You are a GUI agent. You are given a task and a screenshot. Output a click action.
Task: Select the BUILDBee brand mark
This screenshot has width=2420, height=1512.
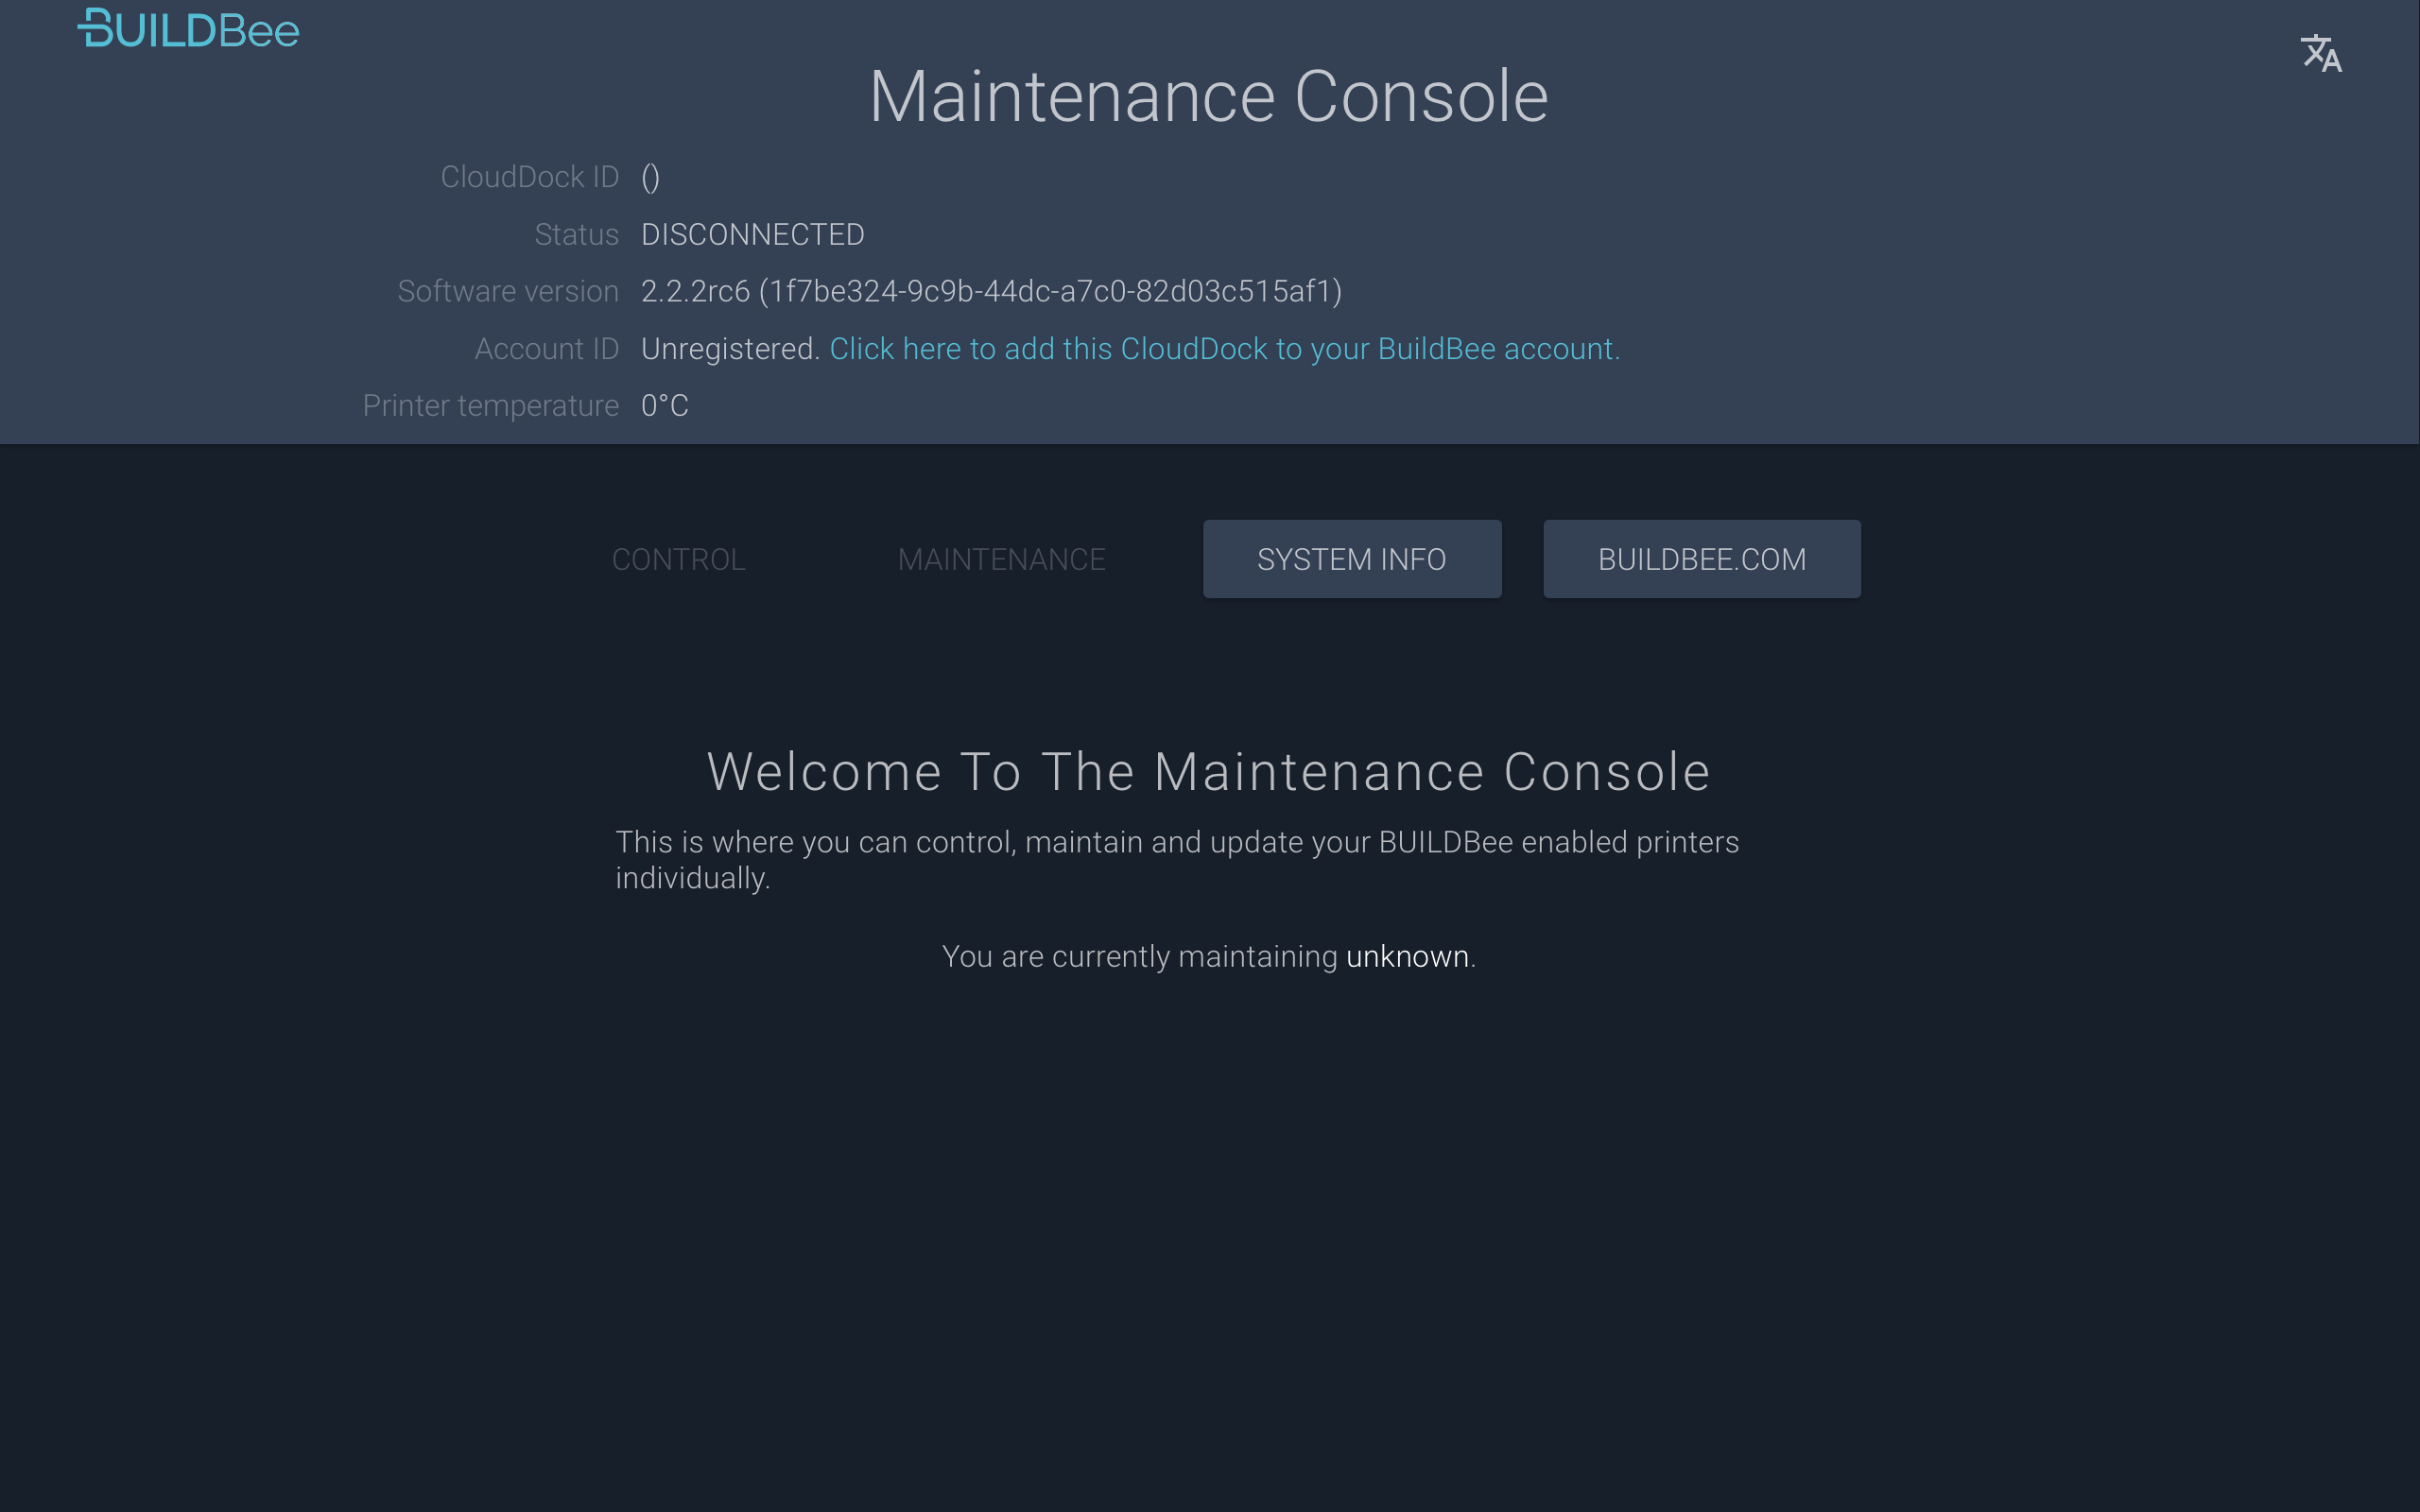click(188, 28)
